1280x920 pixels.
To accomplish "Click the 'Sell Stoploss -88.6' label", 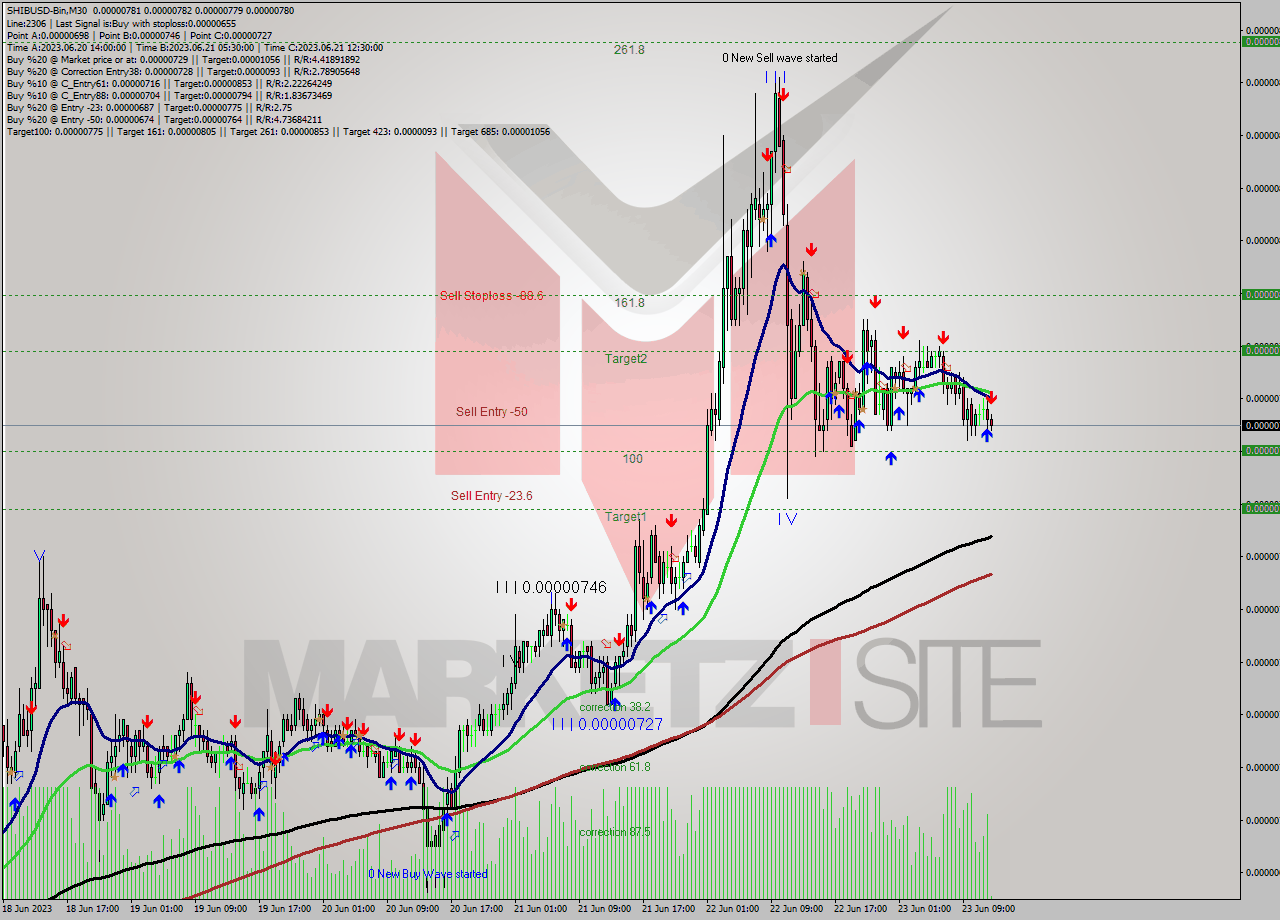I will point(491,296).
